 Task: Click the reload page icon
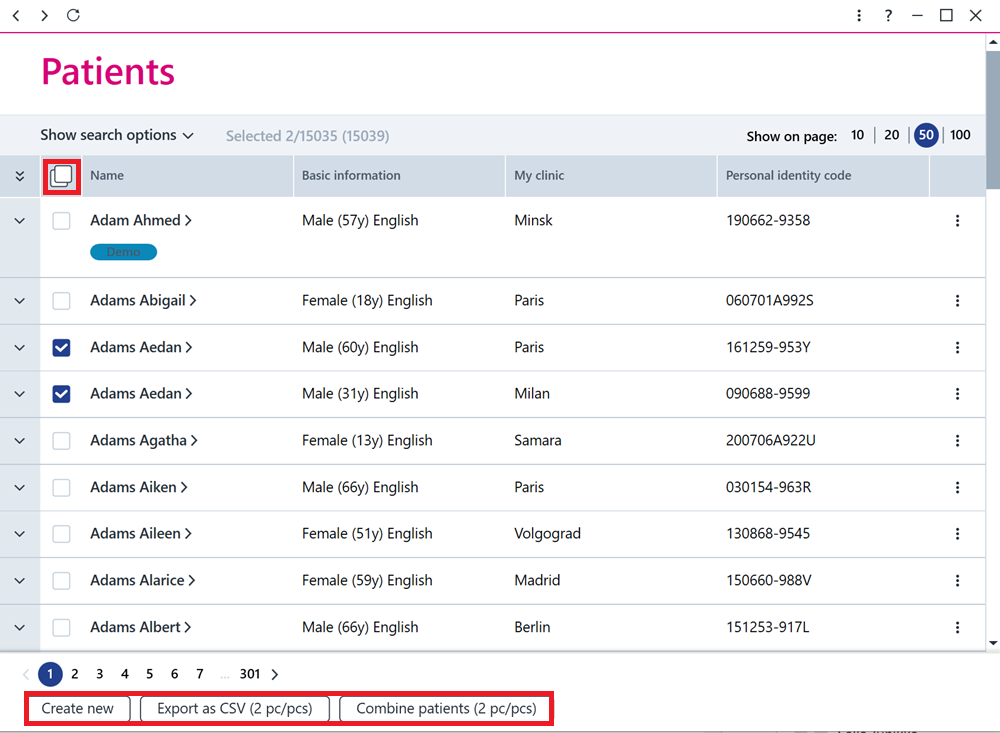tap(73, 15)
